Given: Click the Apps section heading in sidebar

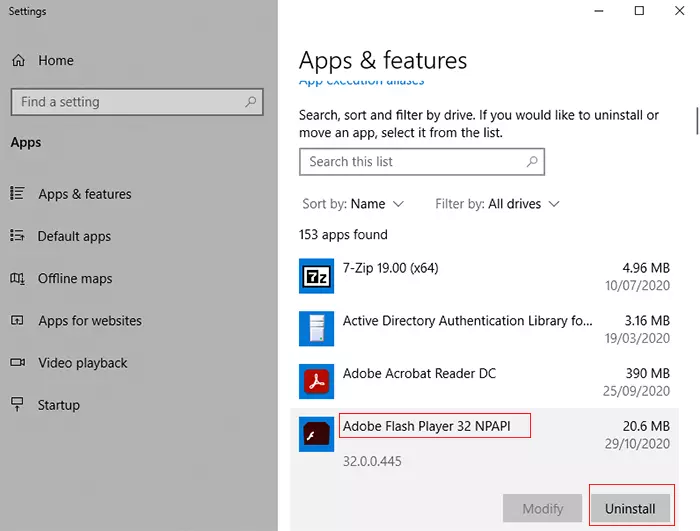Looking at the screenshot, I should coord(26,142).
